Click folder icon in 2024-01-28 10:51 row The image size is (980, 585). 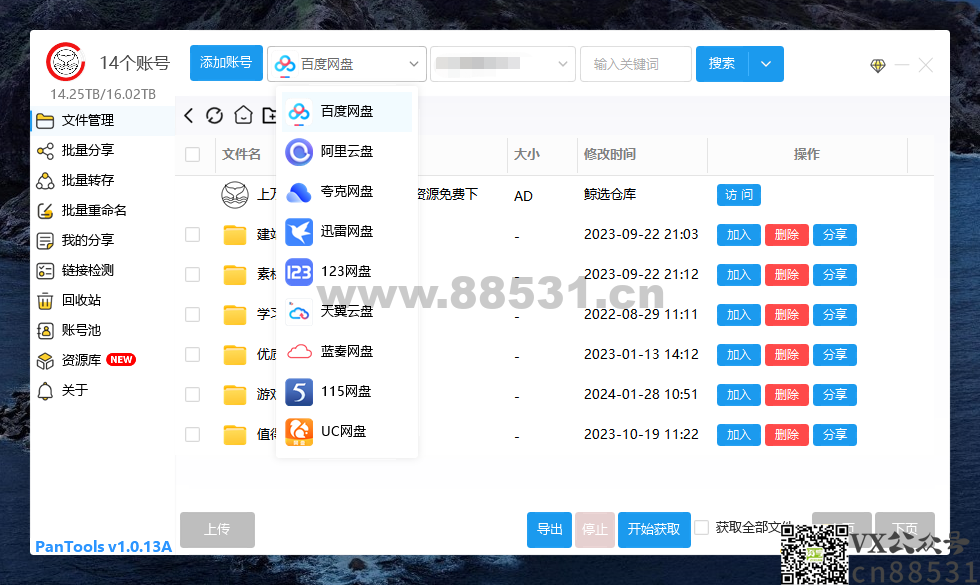(235, 395)
